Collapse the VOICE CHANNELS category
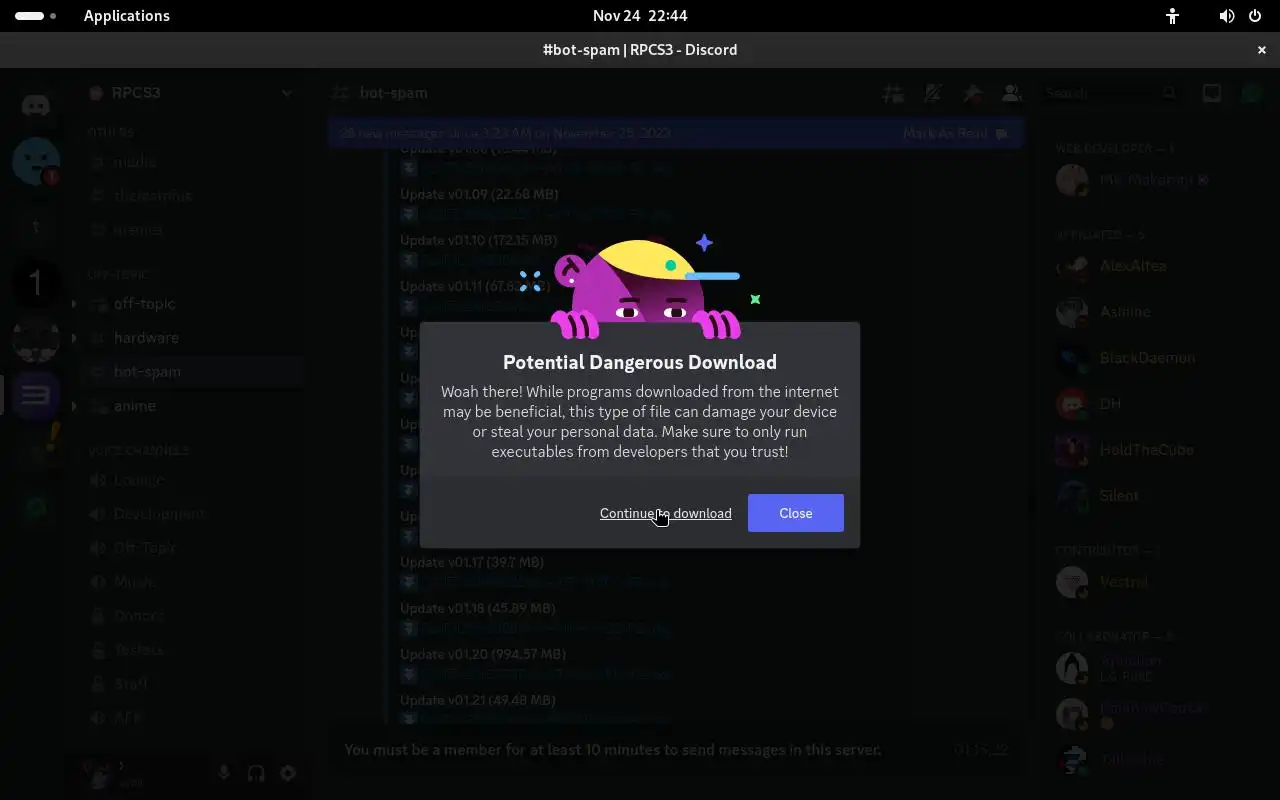 point(138,451)
